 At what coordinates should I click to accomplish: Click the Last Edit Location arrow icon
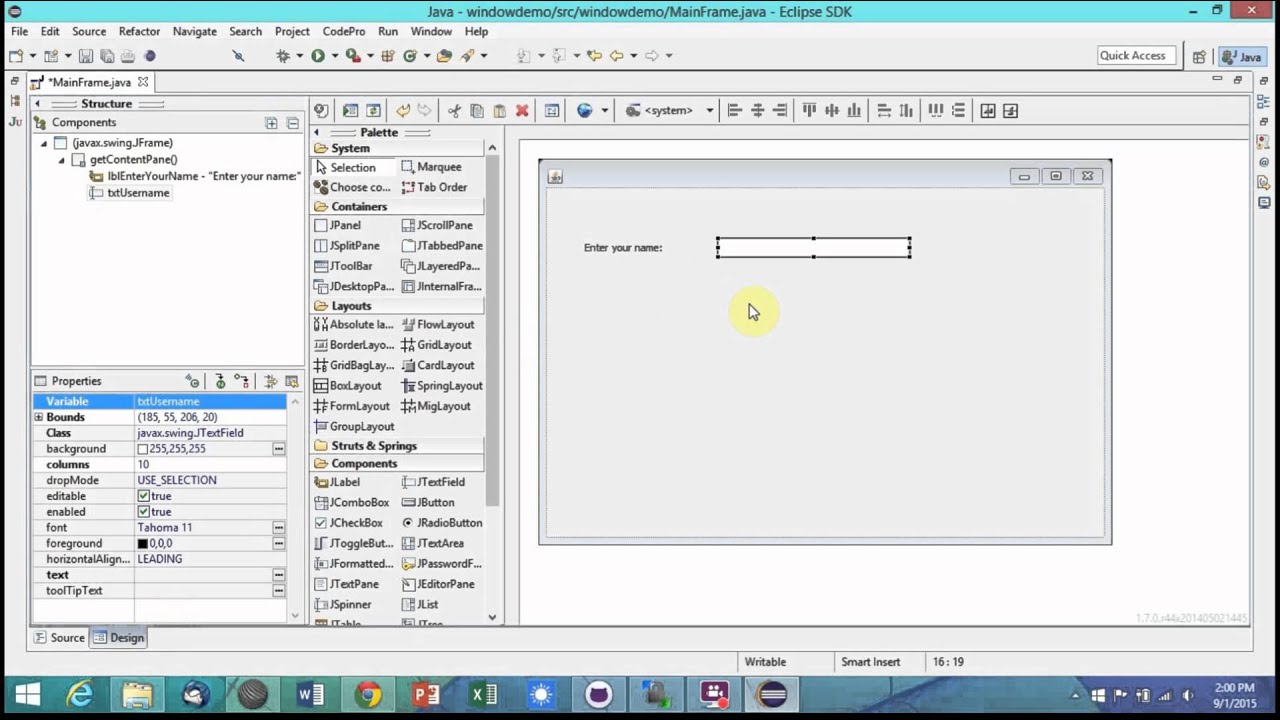[x=594, y=56]
